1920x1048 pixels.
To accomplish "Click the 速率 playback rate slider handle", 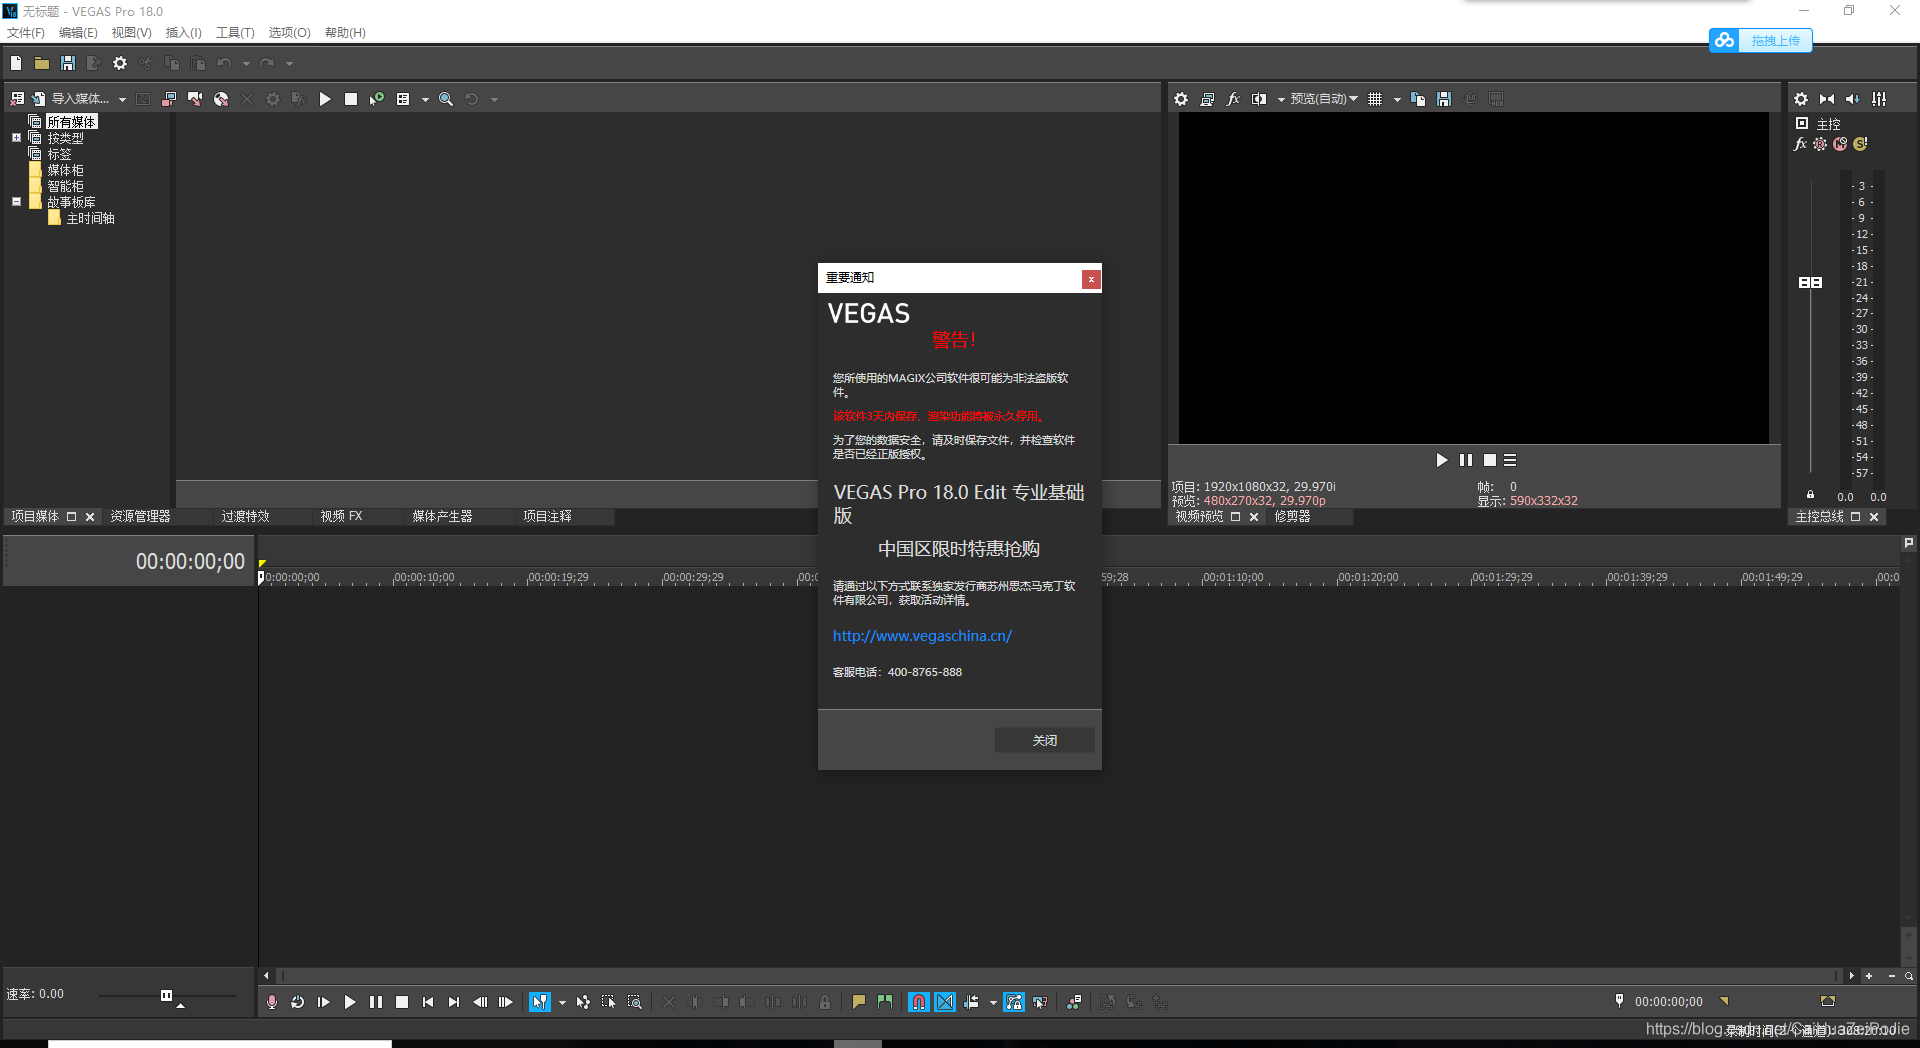I will (x=166, y=995).
